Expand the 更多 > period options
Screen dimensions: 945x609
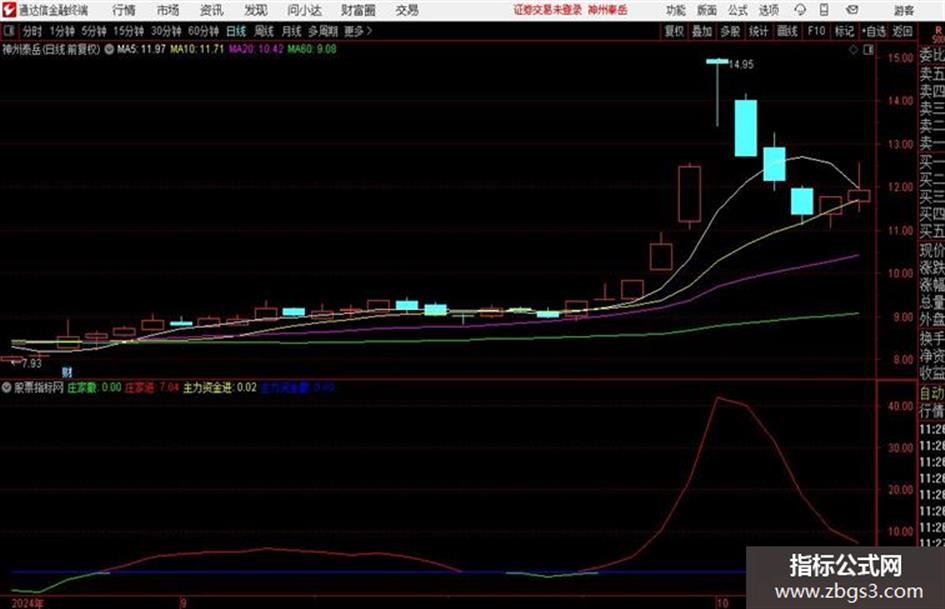pyautogui.click(x=358, y=31)
